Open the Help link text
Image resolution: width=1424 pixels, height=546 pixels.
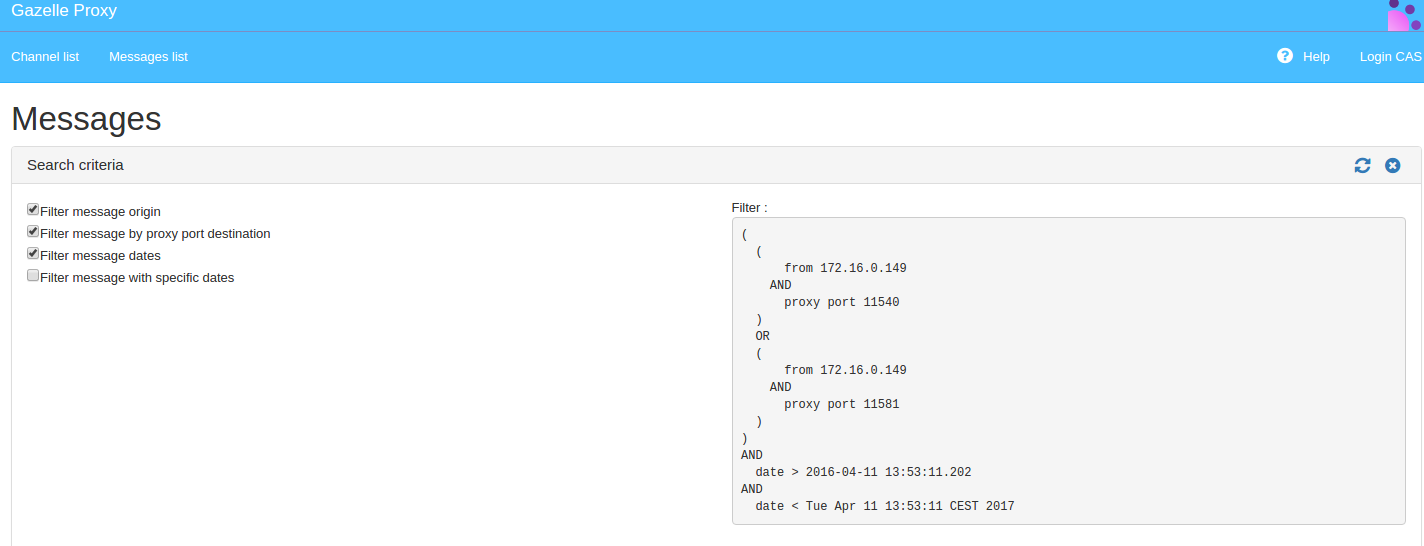pyautogui.click(x=1316, y=57)
